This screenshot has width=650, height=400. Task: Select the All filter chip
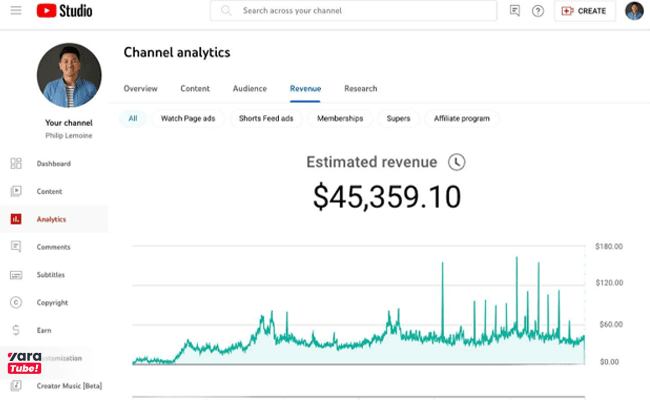(133, 119)
